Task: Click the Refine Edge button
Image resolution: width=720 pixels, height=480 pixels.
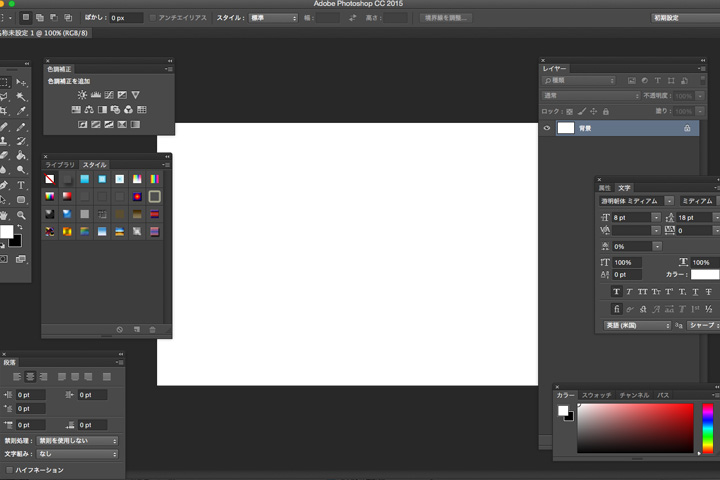Action: click(x=445, y=18)
